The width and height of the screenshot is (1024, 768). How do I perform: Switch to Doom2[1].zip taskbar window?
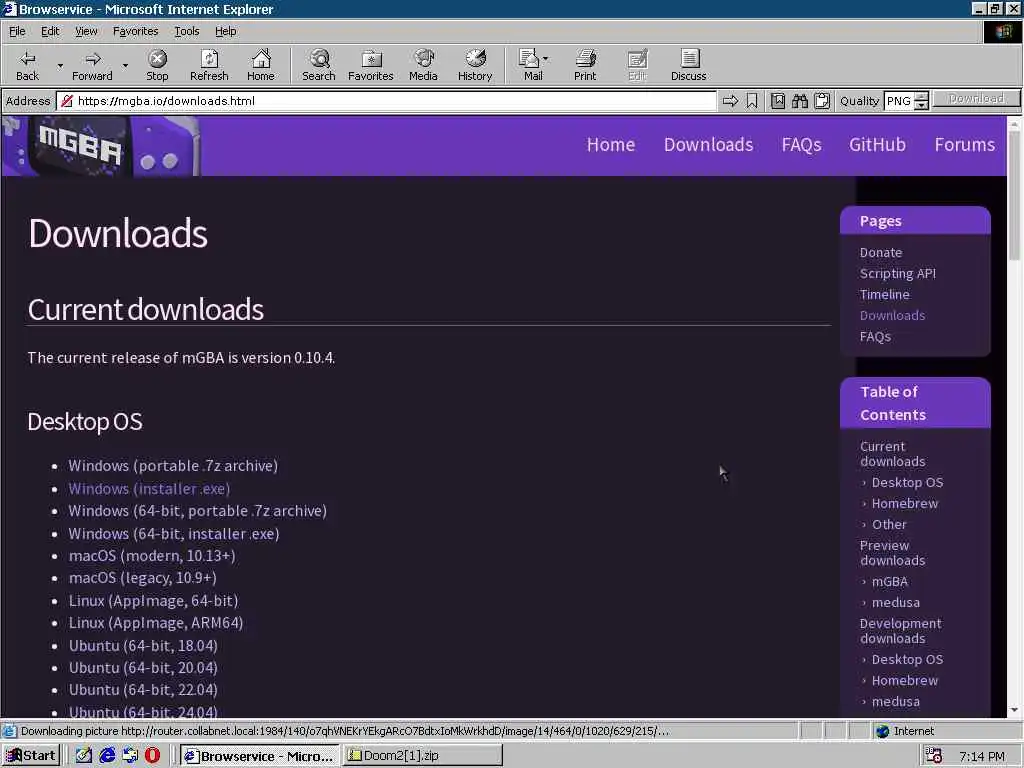[423, 756]
